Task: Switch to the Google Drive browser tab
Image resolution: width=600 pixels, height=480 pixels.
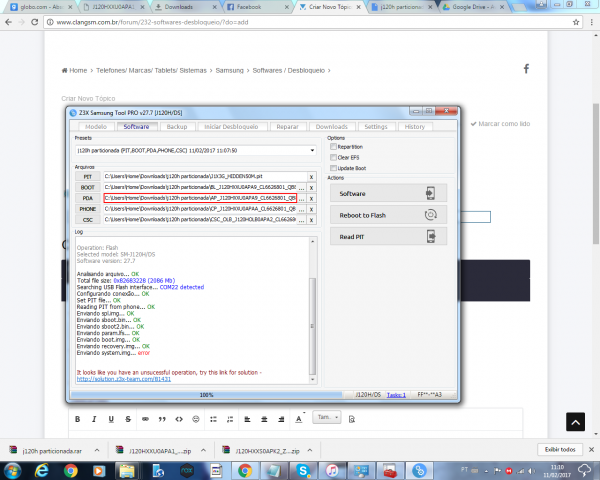Action: coord(474,7)
